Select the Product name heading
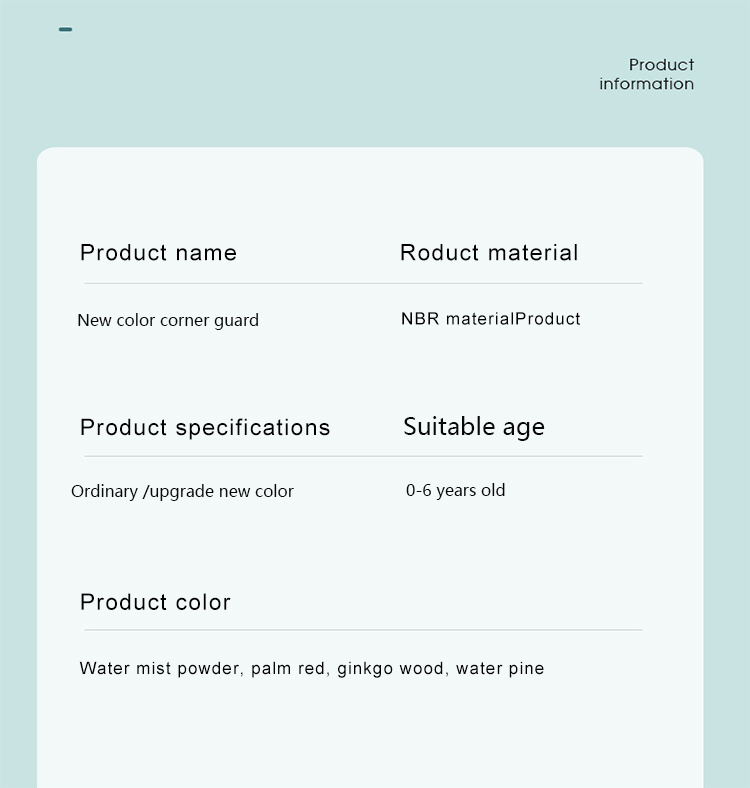Screen dimensions: 750x788 point(158,253)
